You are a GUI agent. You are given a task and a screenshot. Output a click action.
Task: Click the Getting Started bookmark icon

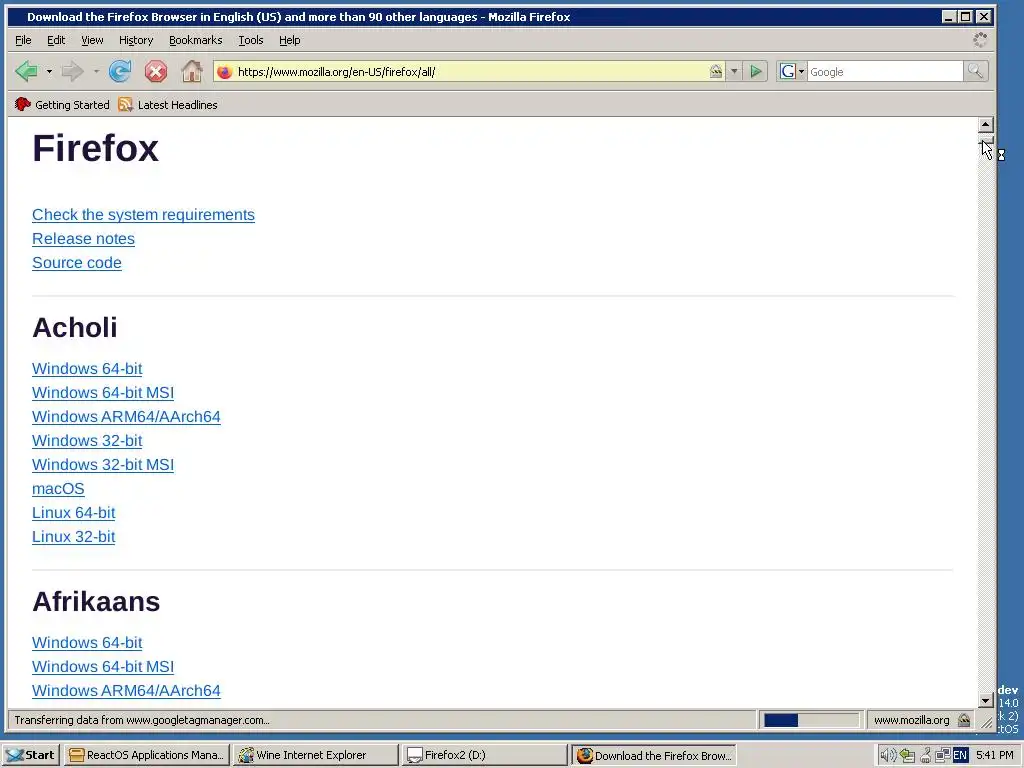pos(23,104)
